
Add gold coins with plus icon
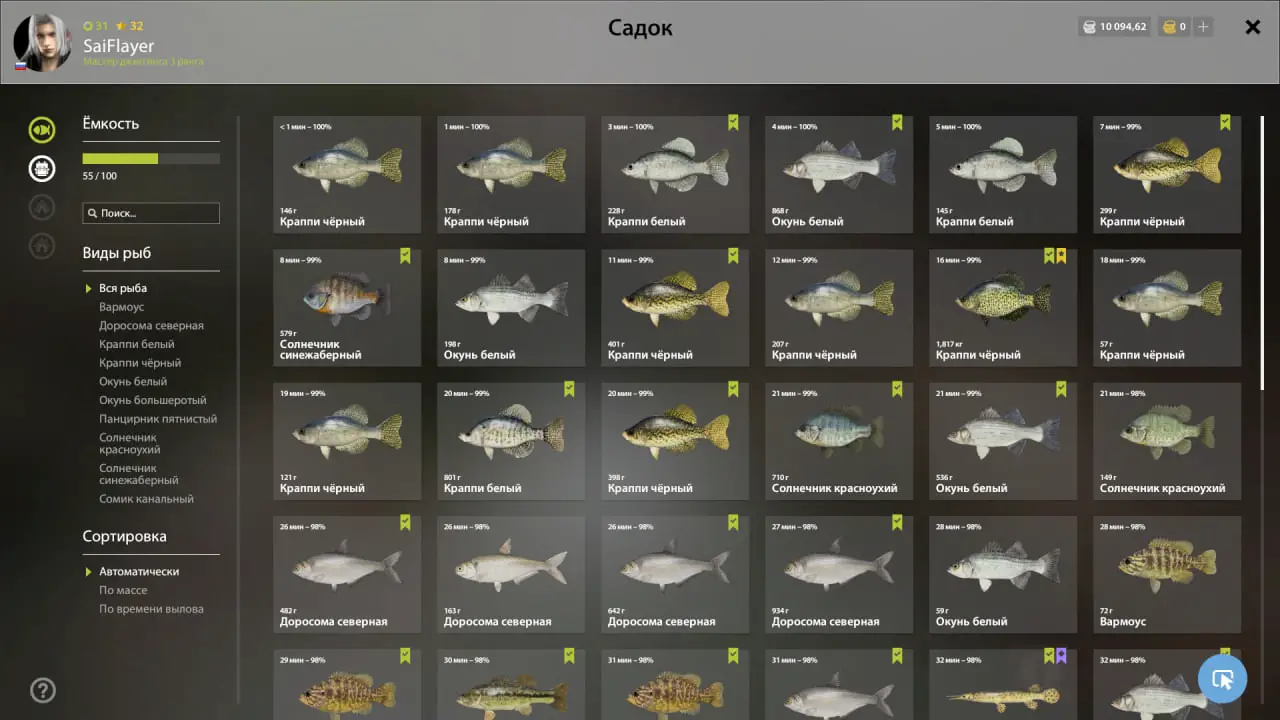1203,27
